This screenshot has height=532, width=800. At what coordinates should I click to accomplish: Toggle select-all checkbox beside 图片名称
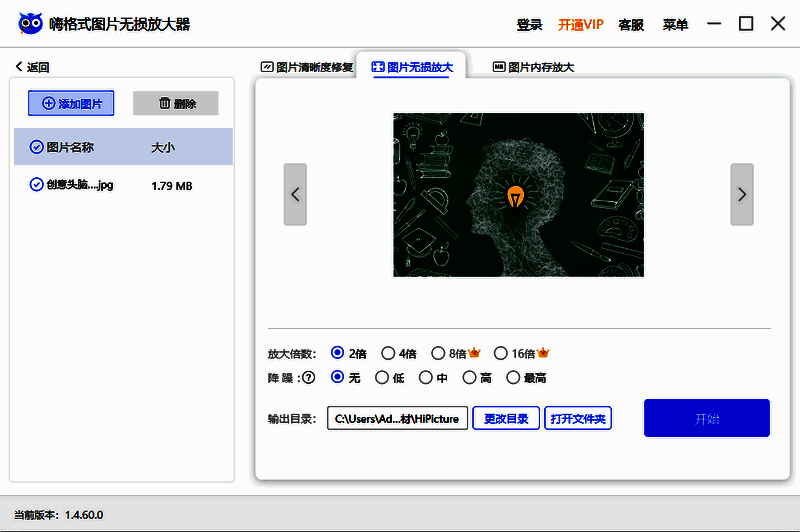click(x=36, y=147)
